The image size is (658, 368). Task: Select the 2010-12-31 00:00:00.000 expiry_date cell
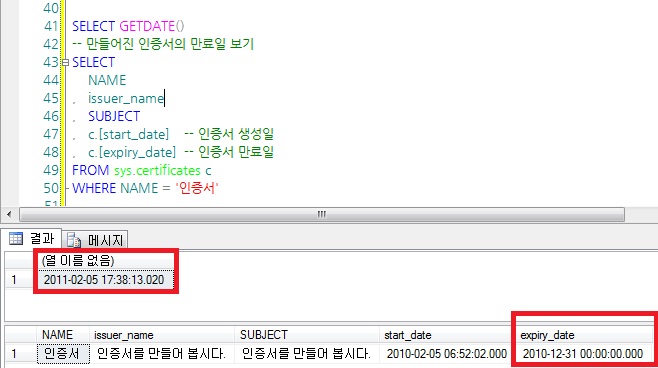(583, 354)
